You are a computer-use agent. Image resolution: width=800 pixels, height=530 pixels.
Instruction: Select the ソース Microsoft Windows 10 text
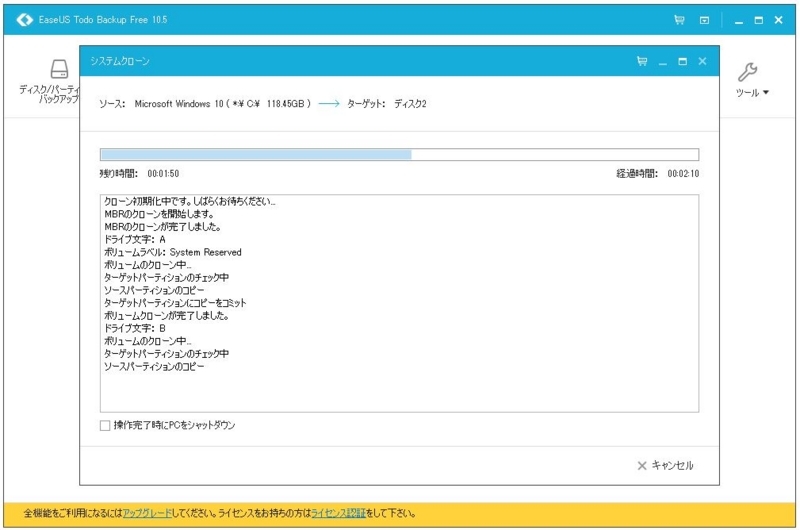pos(205,104)
